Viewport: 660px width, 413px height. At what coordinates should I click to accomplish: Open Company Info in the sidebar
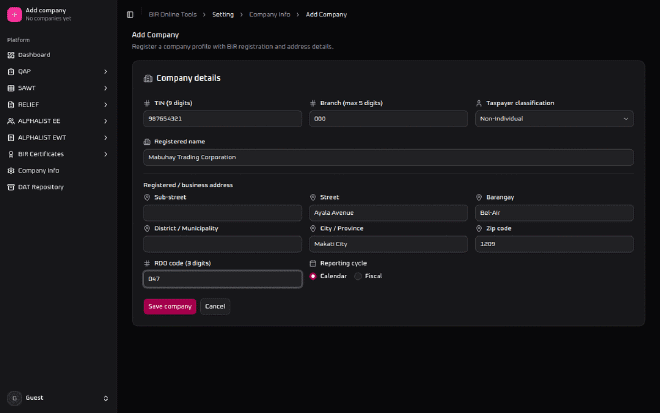coord(59,171)
